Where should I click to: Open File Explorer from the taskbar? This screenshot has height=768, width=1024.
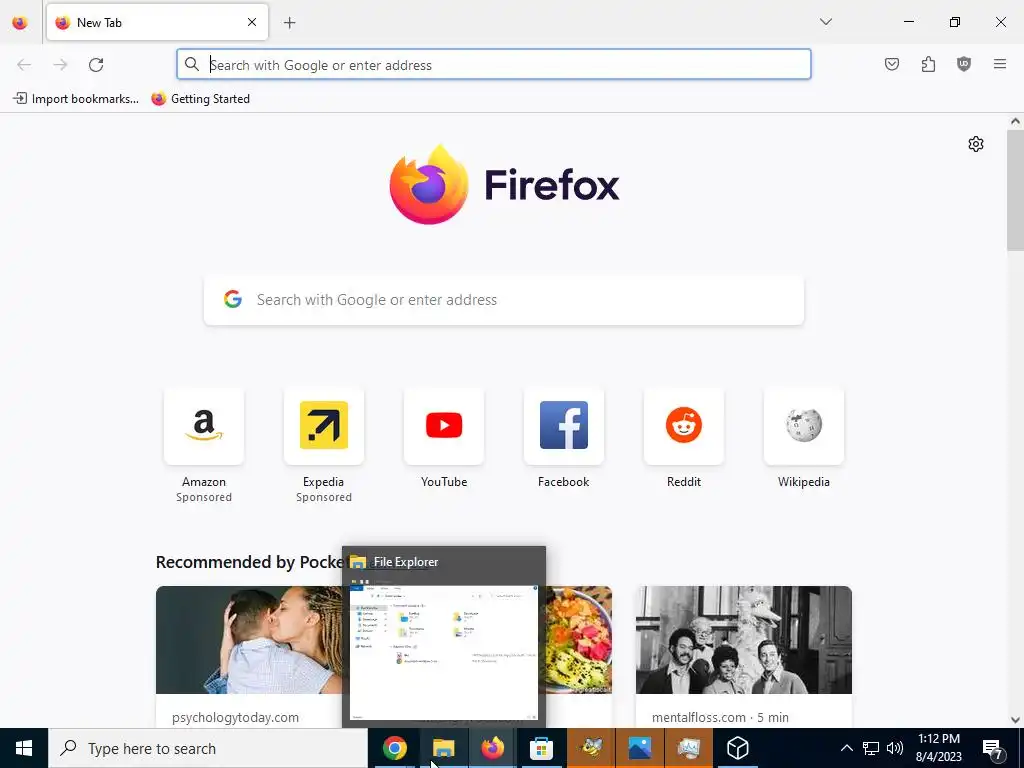coord(443,748)
